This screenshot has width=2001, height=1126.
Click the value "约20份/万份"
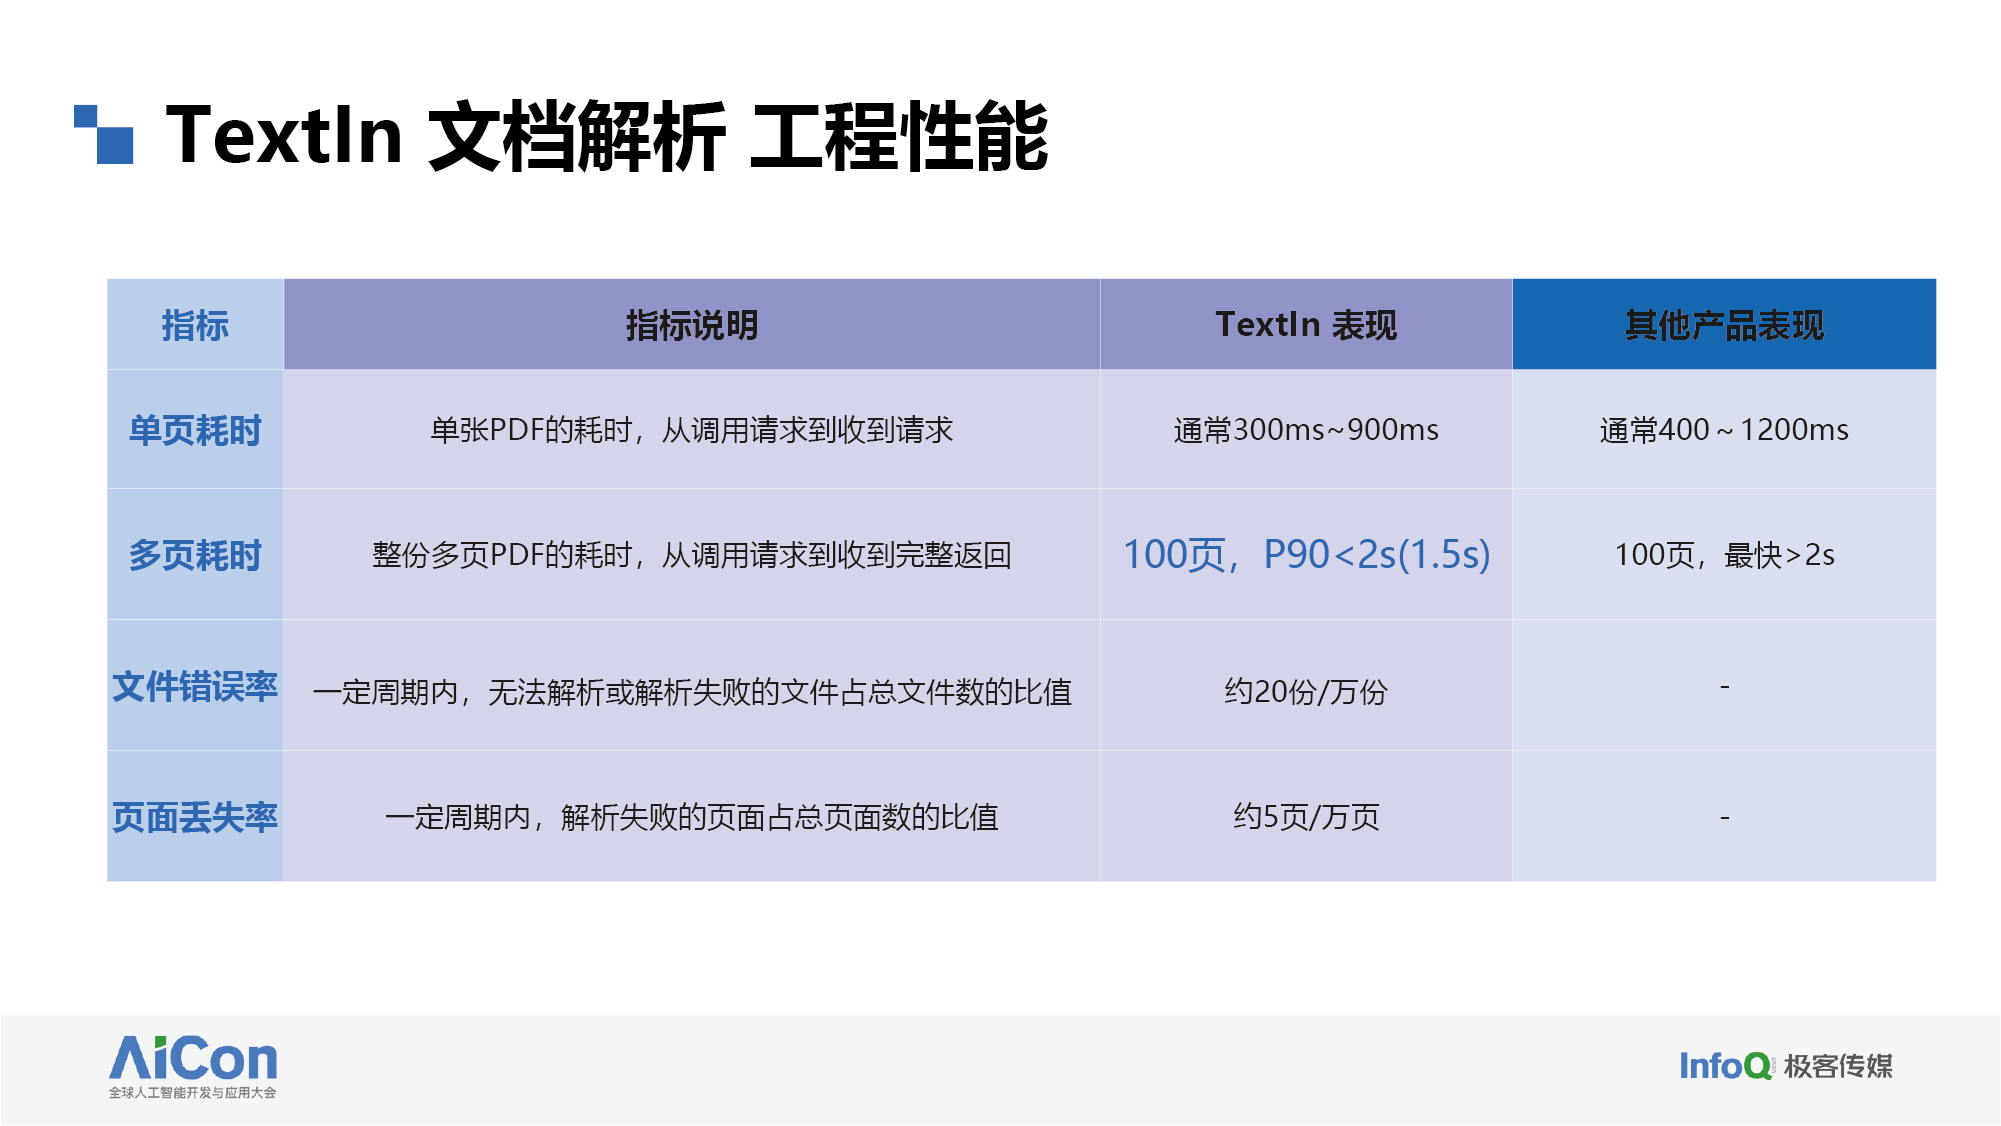pos(1306,692)
